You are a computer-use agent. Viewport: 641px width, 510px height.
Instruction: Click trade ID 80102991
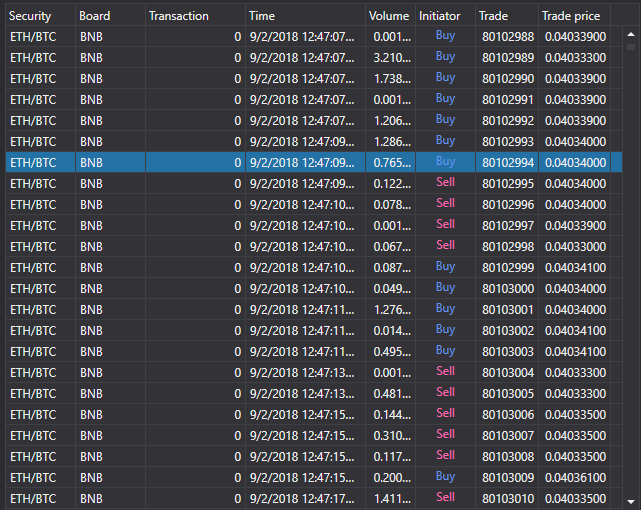[508, 100]
